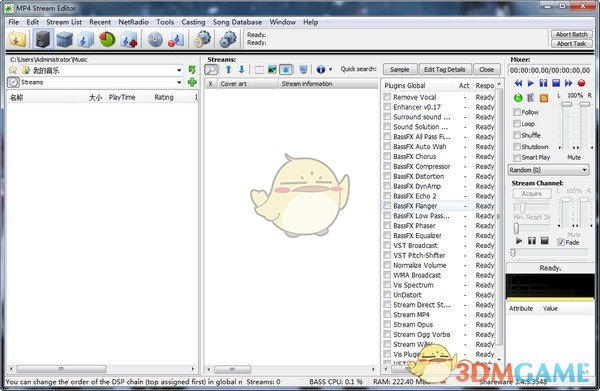This screenshot has height=391, width=600.
Task: Click the music sheet with red cross icon
Action: tap(129, 39)
